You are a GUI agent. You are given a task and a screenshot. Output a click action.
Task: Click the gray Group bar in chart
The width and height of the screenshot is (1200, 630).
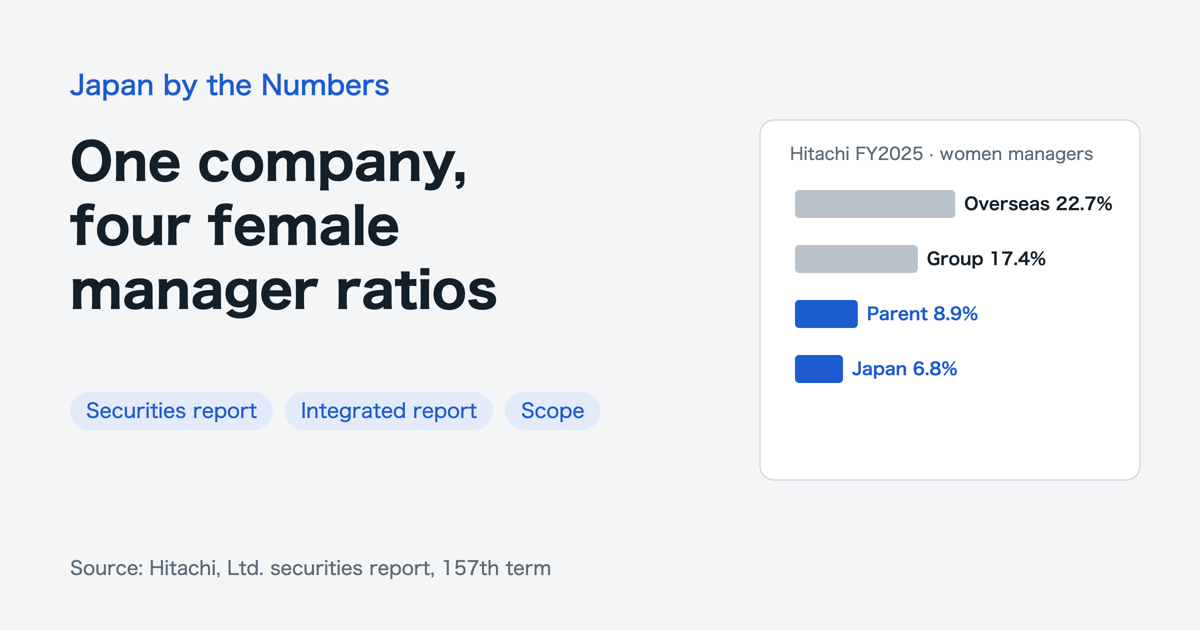[x=856, y=259]
